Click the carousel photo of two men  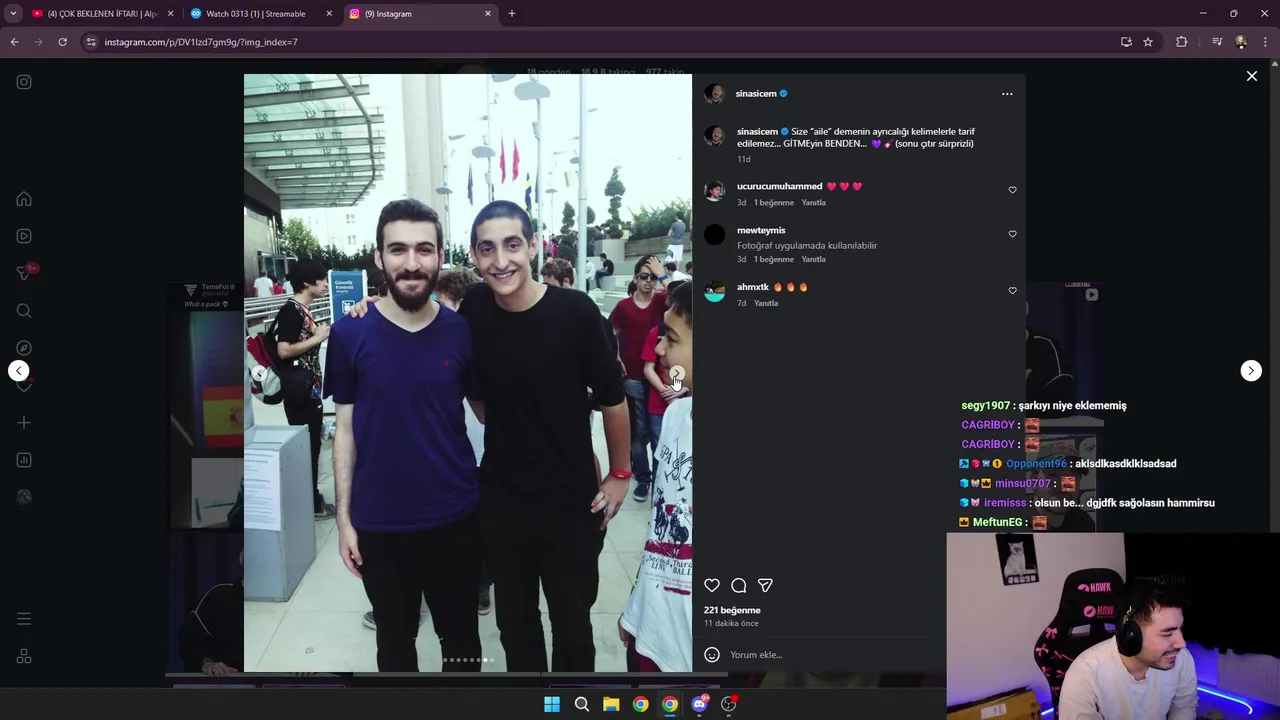coord(468,373)
